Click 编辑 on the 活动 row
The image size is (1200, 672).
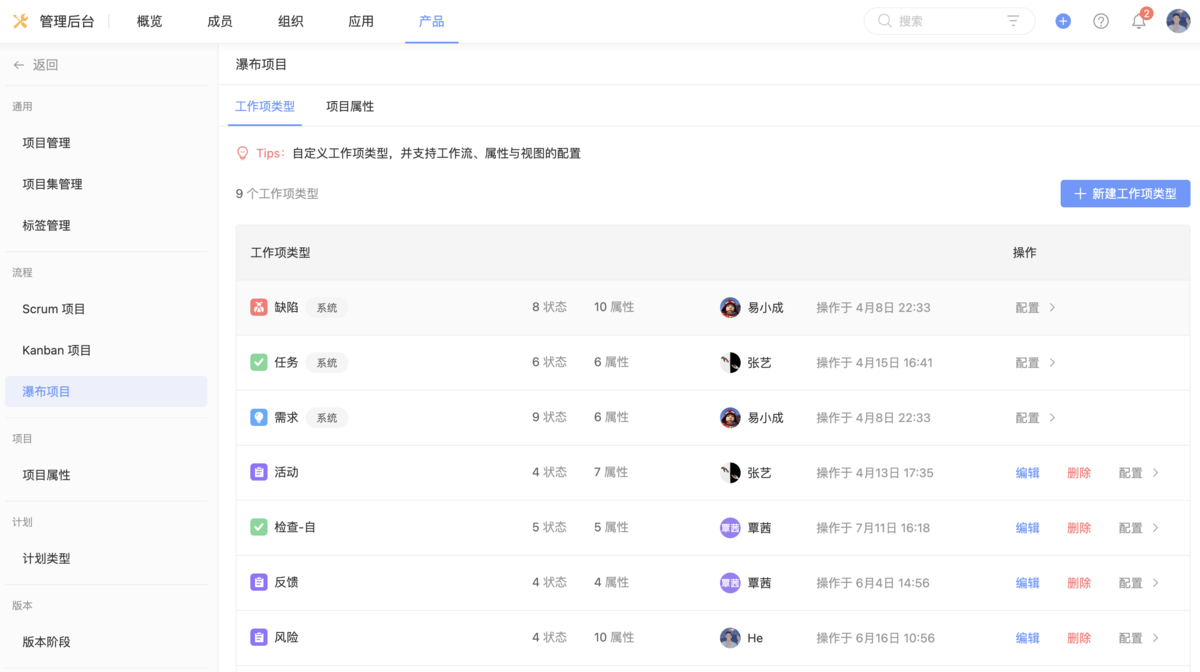pos(1027,472)
